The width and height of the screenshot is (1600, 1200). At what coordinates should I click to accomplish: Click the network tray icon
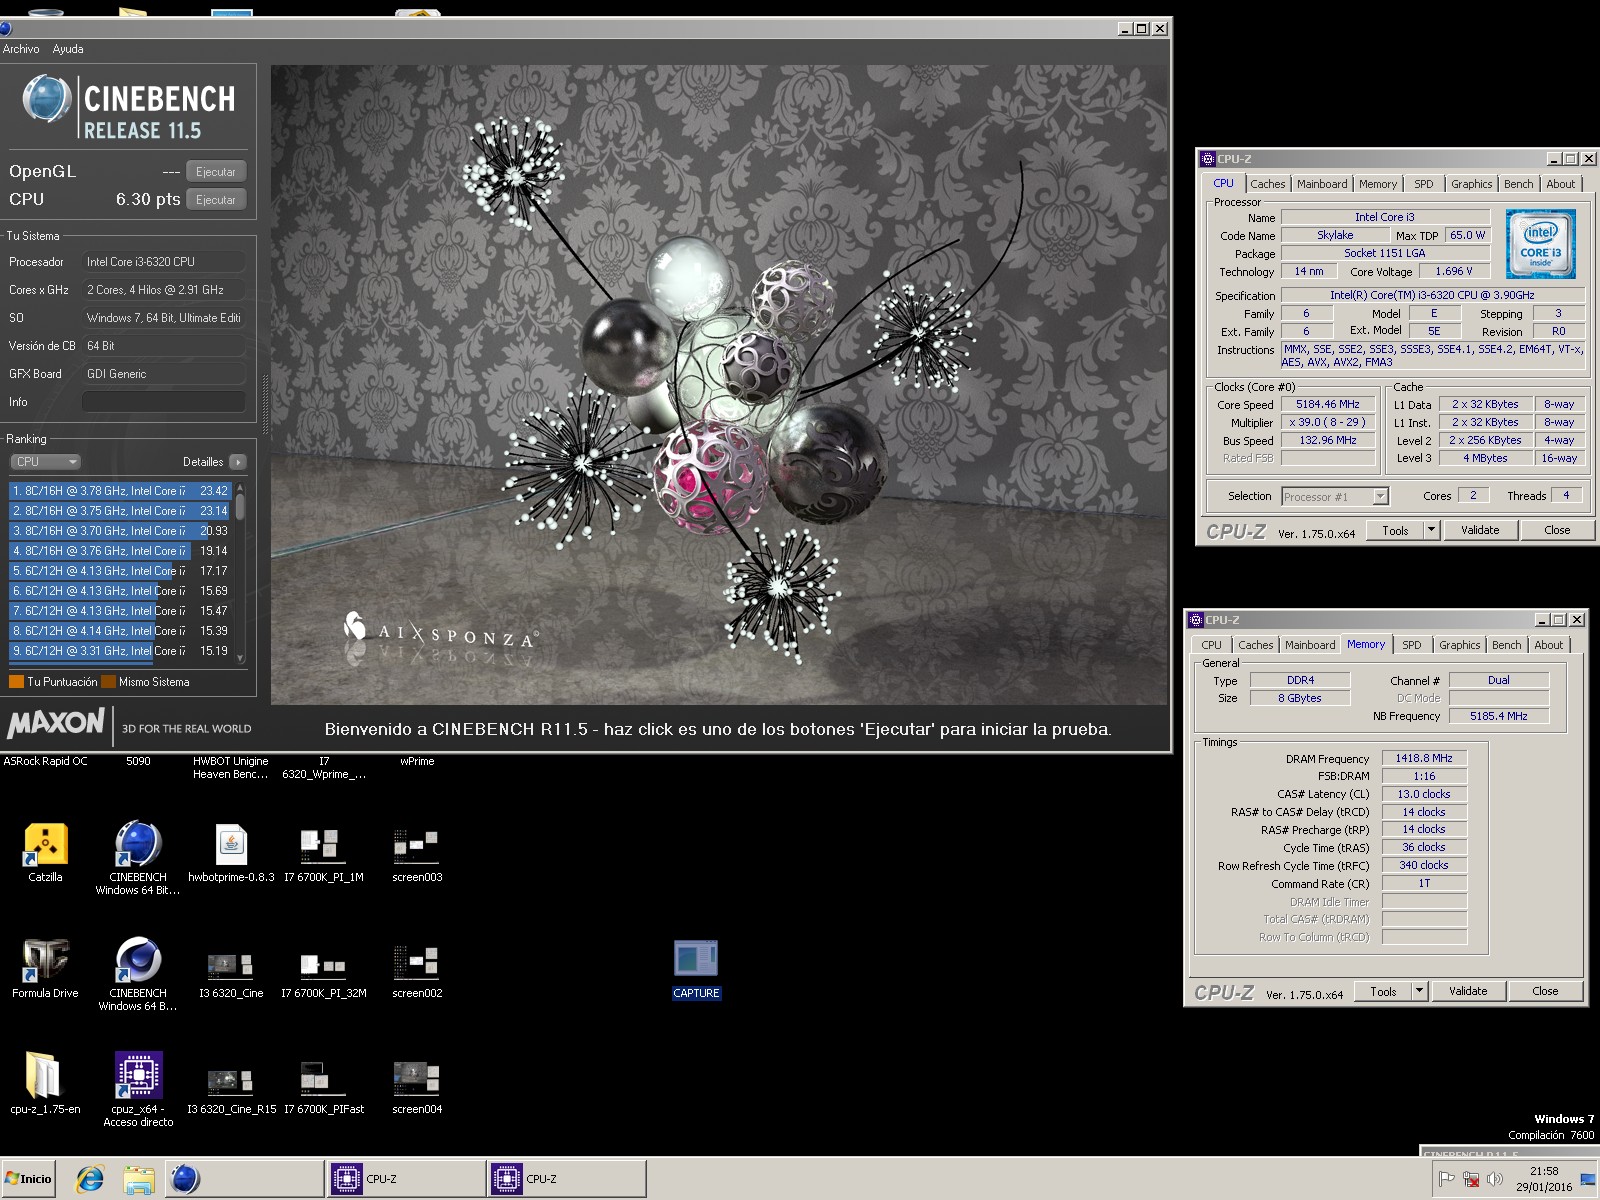(x=1470, y=1179)
